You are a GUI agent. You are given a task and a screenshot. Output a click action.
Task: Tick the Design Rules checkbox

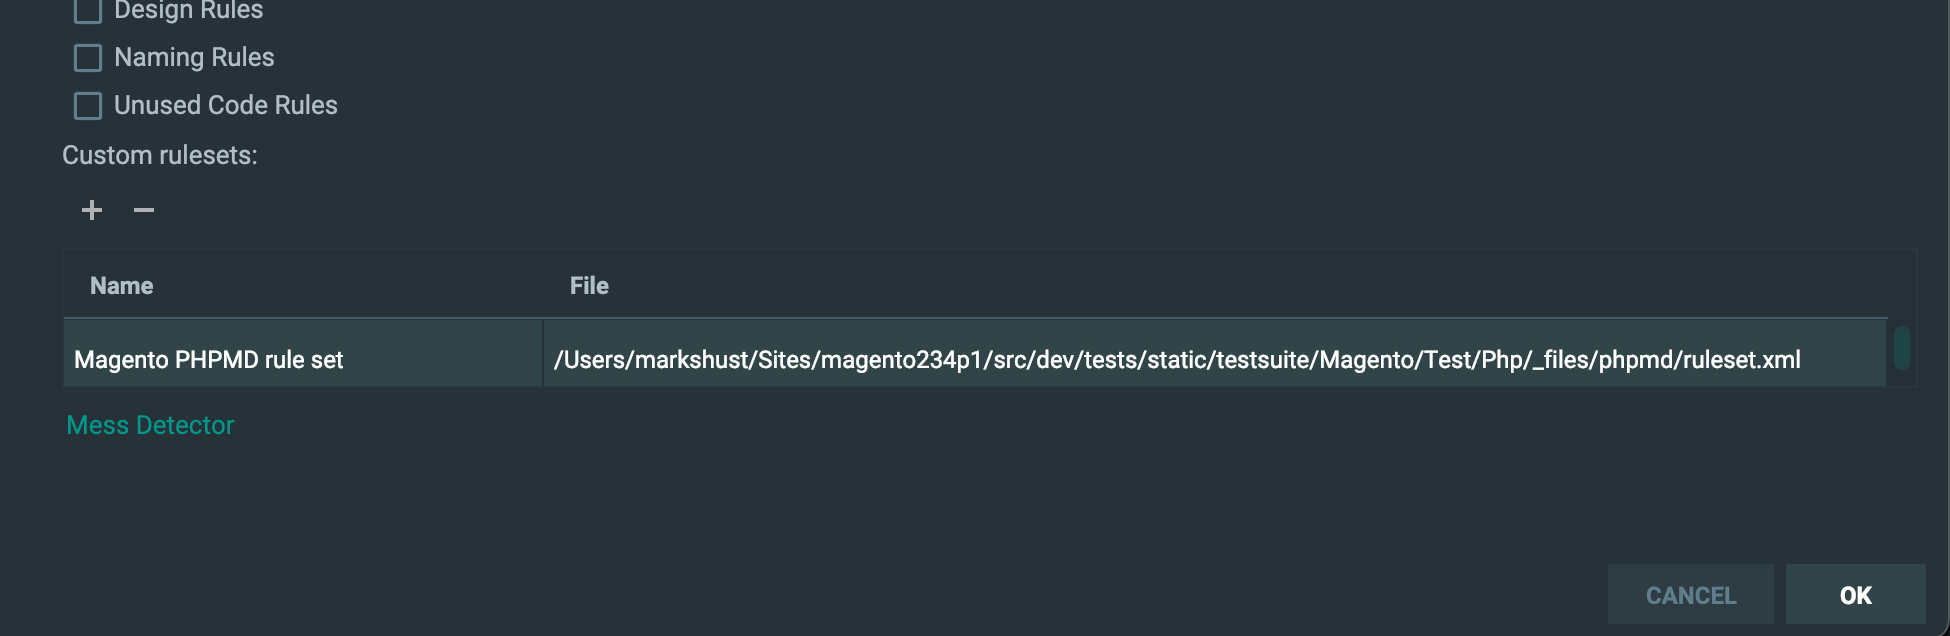[88, 10]
